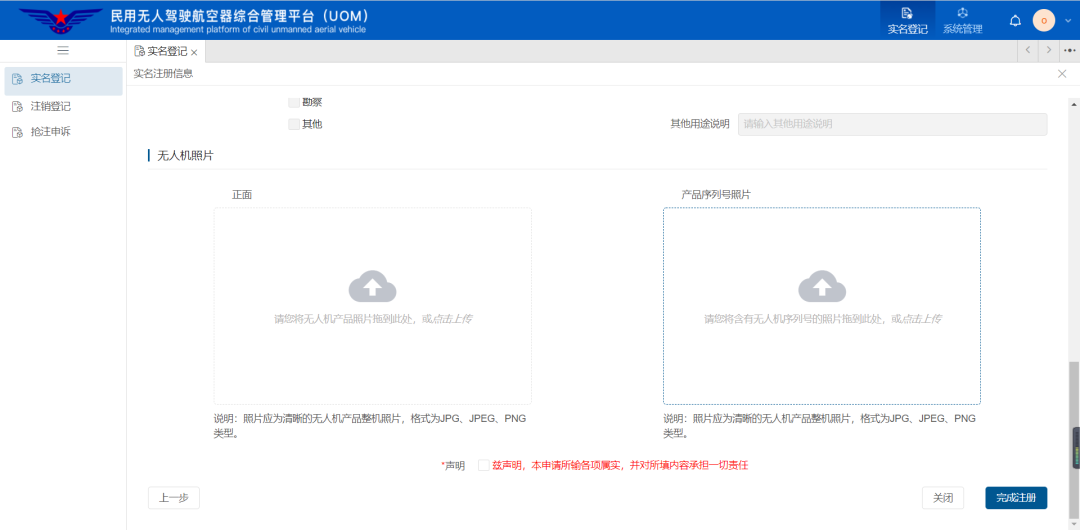Image resolution: width=1080 pixels, height=530 pixels.
Task: Expand the account dropdown arrow
Action: click(x=1067, y=20)
